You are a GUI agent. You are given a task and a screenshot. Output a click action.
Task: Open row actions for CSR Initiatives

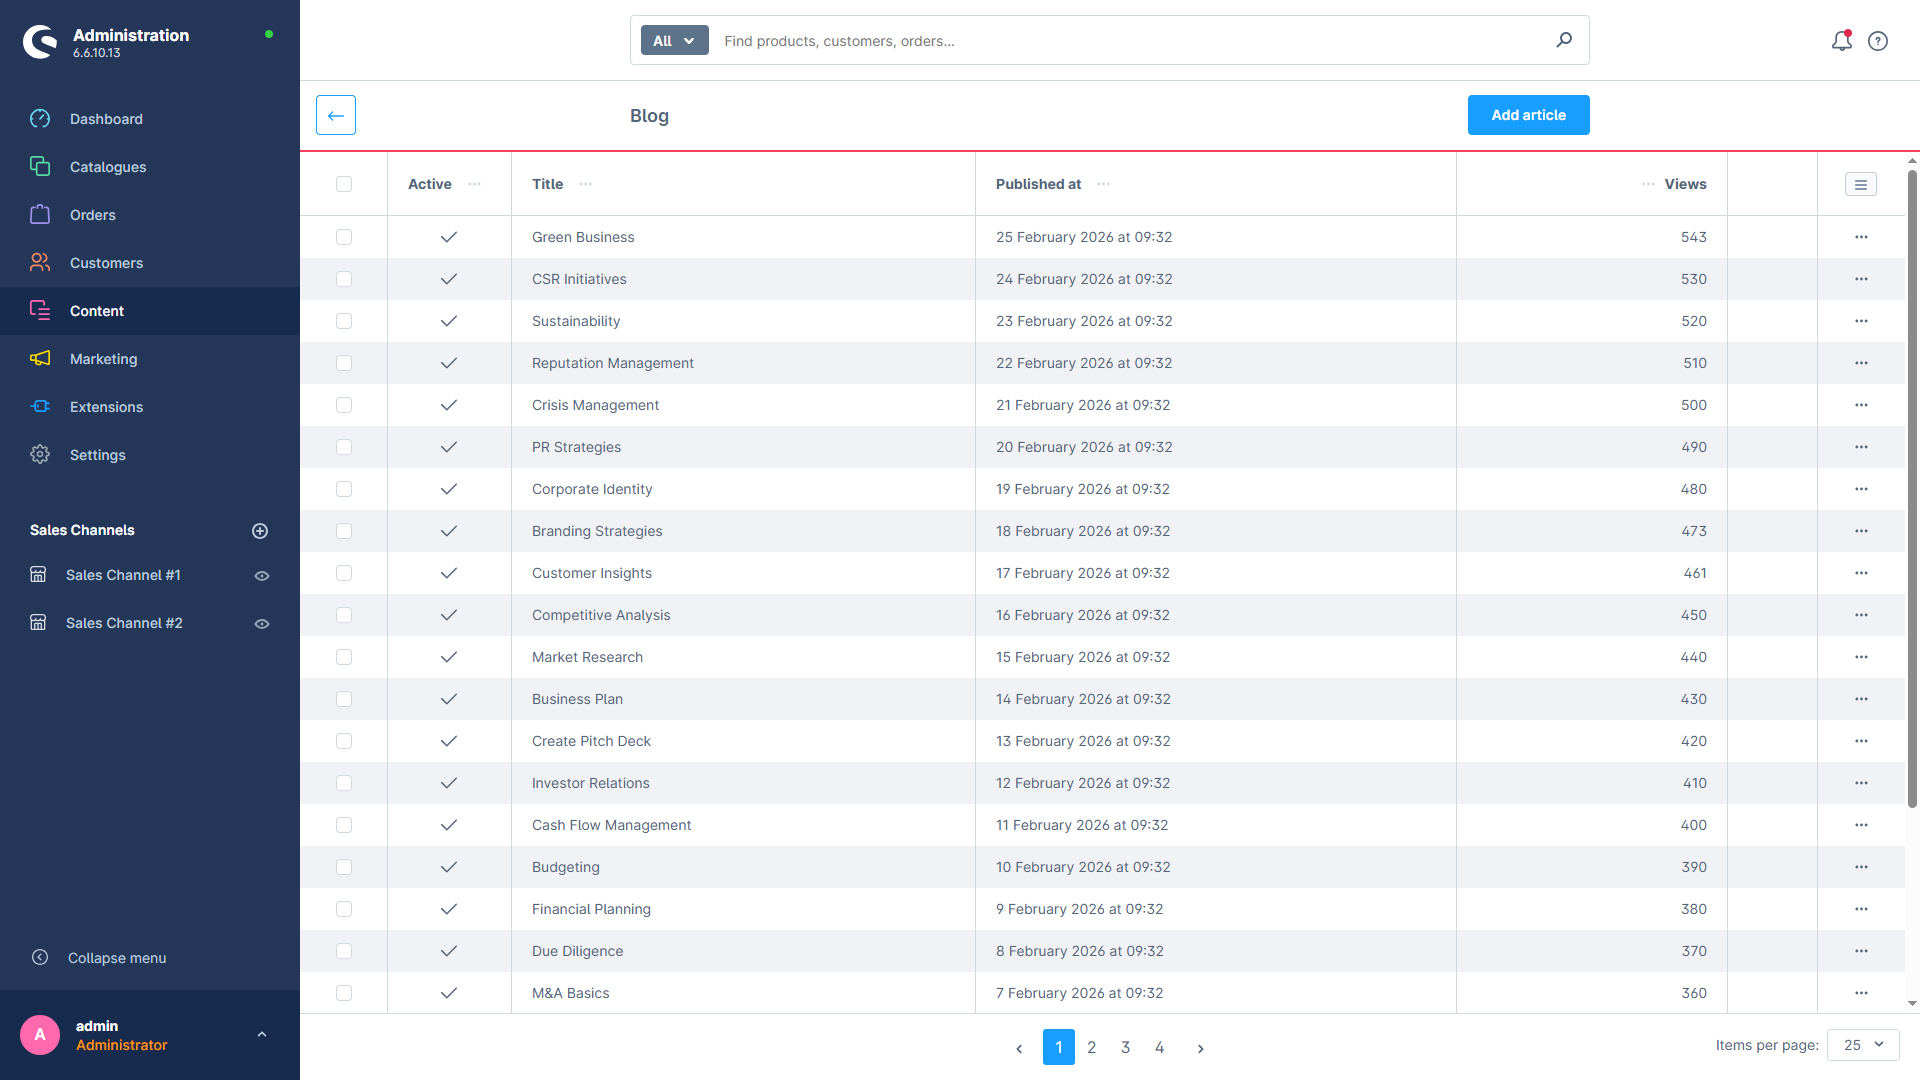pyautogui.click(x=1861, y=279)
